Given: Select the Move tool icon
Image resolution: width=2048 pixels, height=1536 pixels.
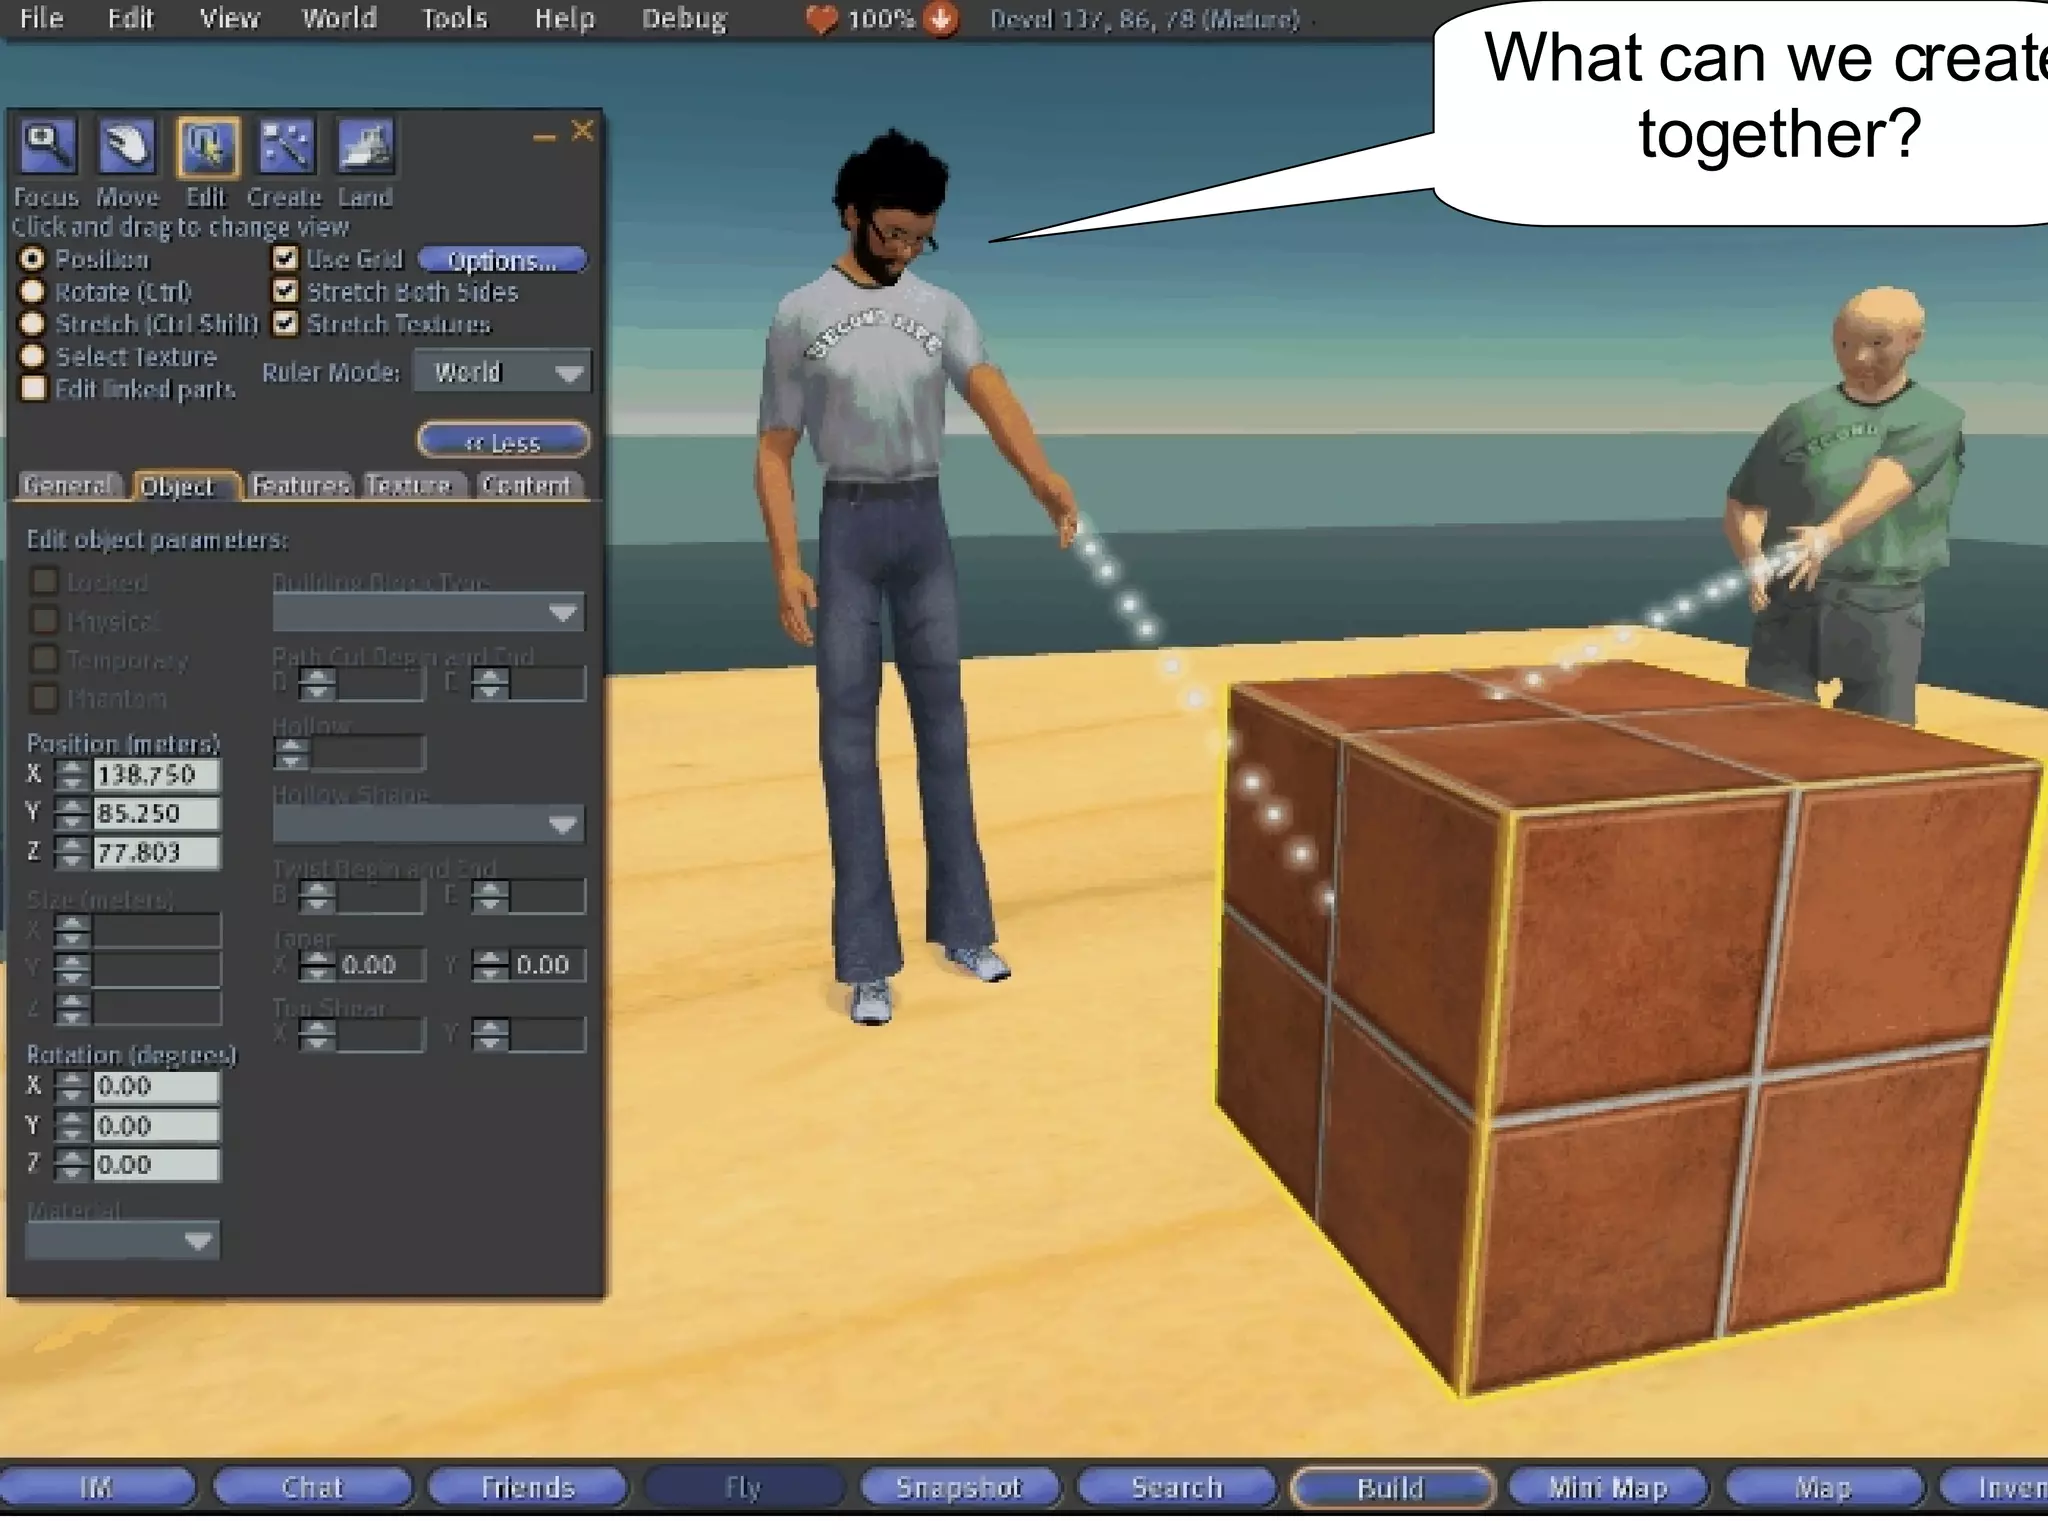Looking at the screenshot, I should (127, 147).
